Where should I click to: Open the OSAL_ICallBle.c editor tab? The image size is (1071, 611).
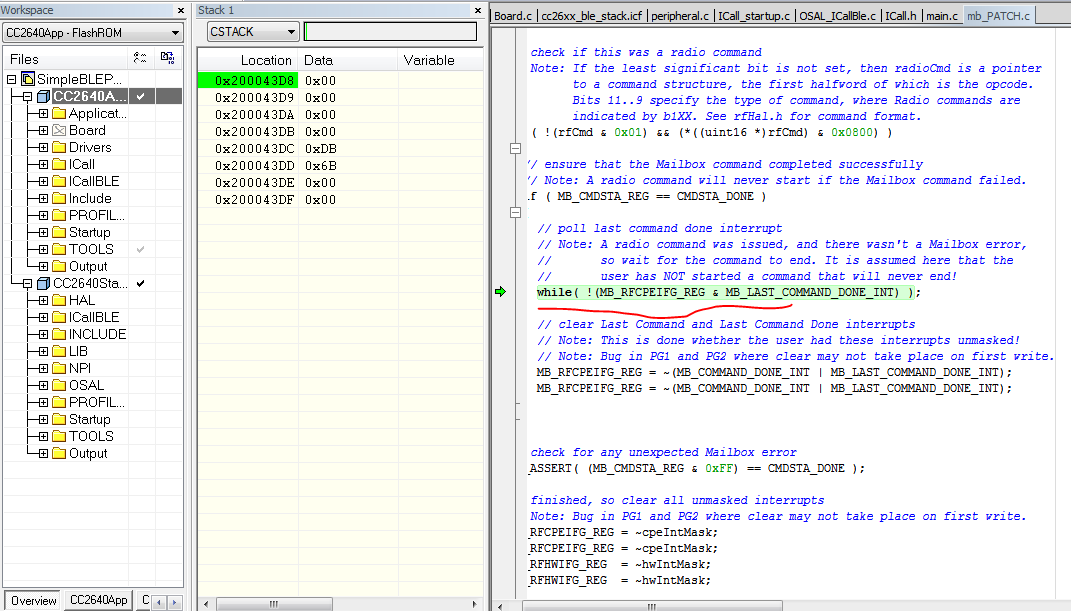pyautogui.click(x=837, y=16)
